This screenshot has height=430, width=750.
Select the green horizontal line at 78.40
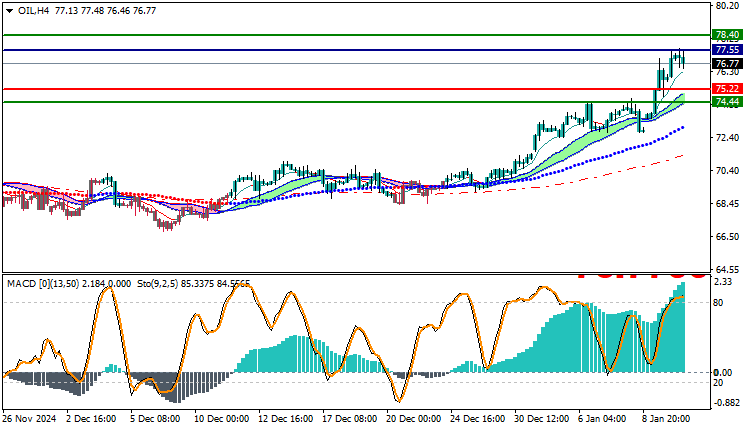pos(356,35)
